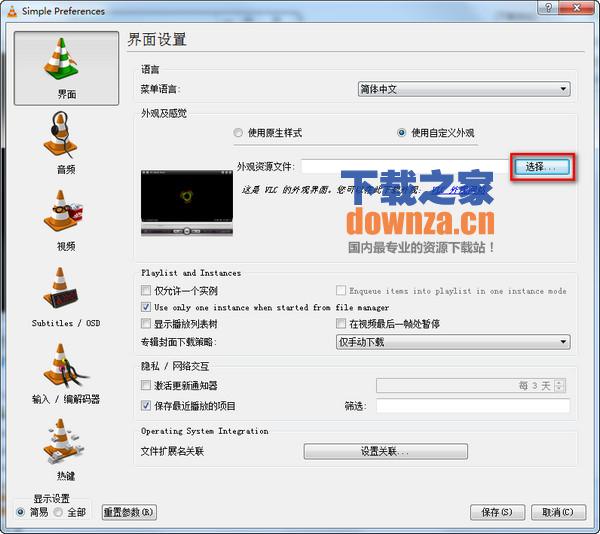Click the 选择... skin file button

point(542,167)
